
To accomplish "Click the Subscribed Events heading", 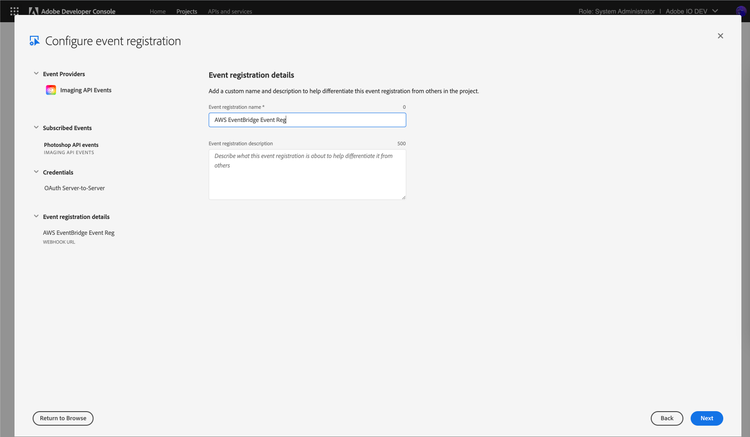I will click(67, 128).
